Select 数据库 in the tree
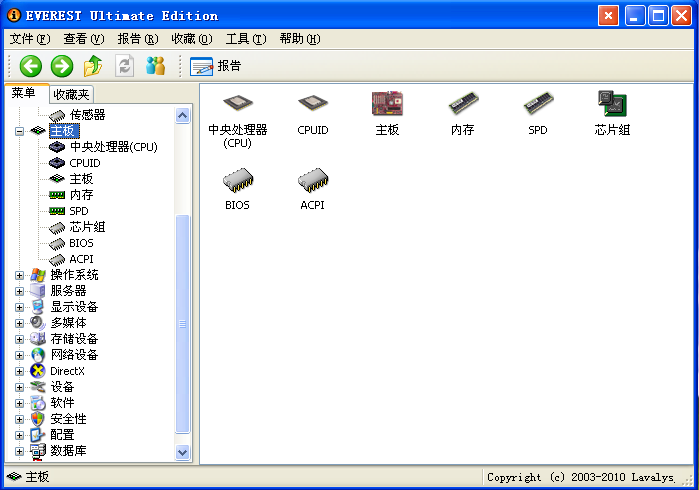This screenshot has width=699, height=490. [68, 451]
